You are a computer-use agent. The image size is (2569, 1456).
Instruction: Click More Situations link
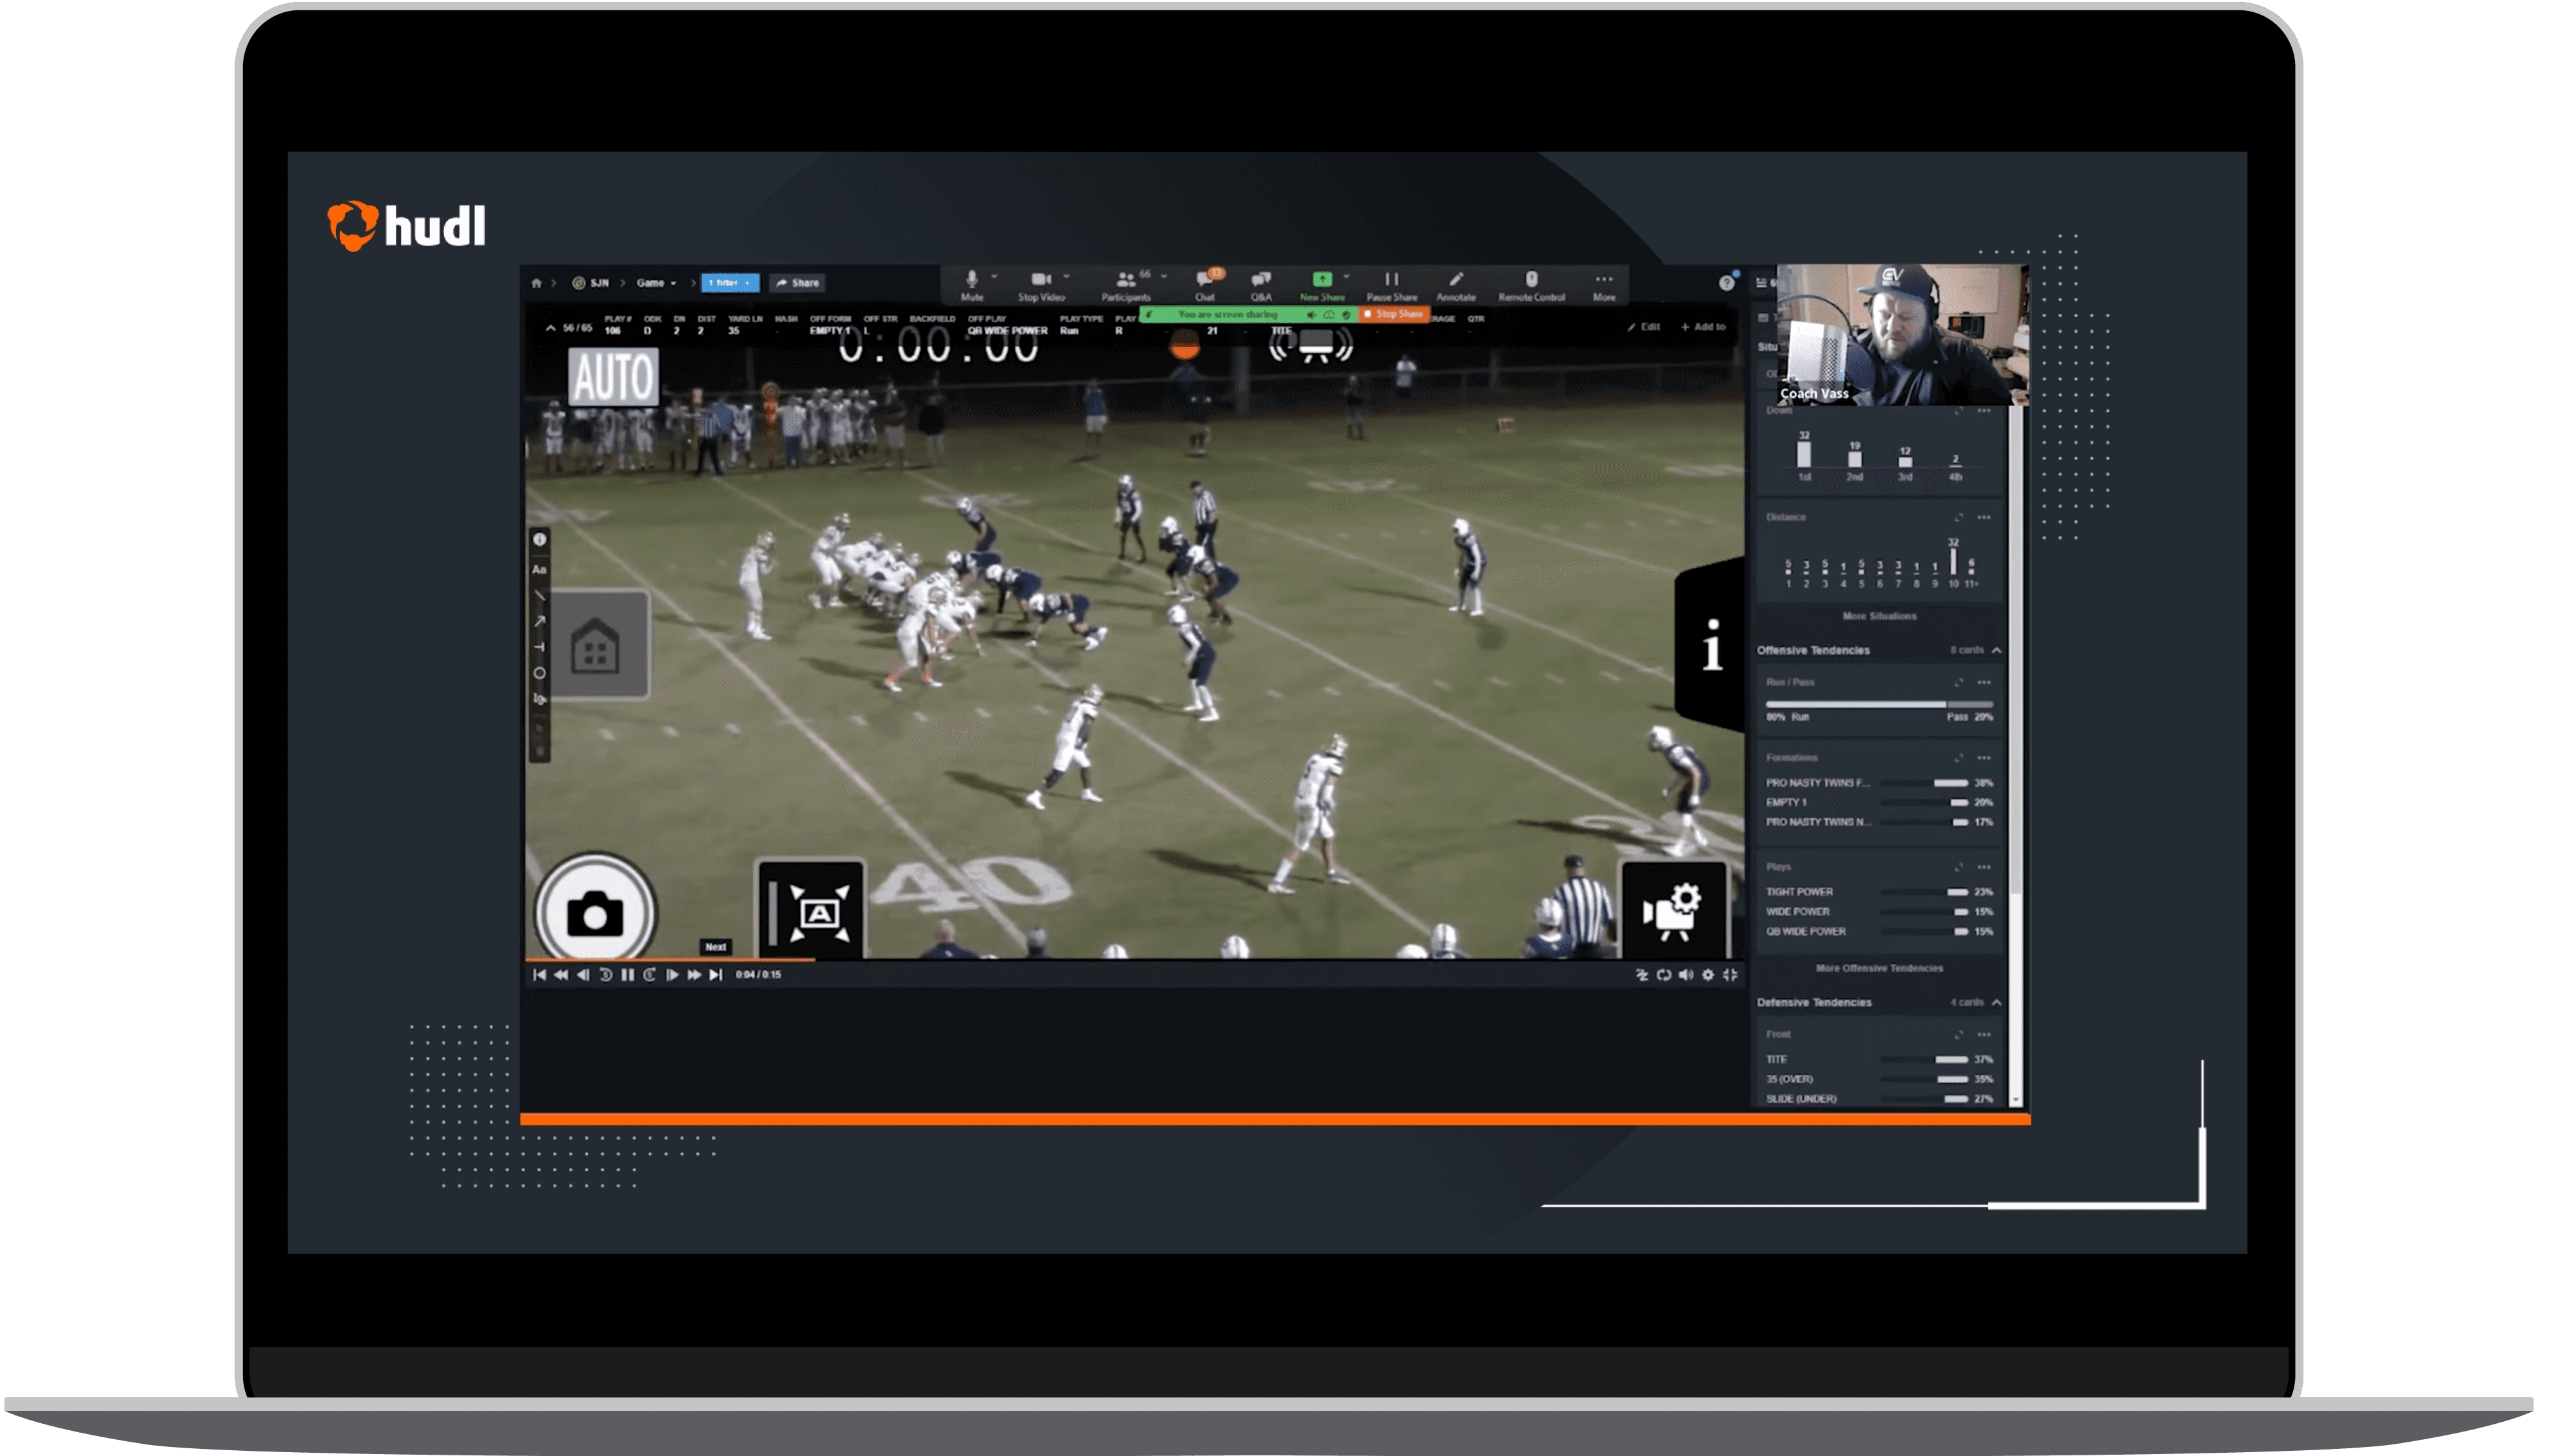click(1880, 617)
